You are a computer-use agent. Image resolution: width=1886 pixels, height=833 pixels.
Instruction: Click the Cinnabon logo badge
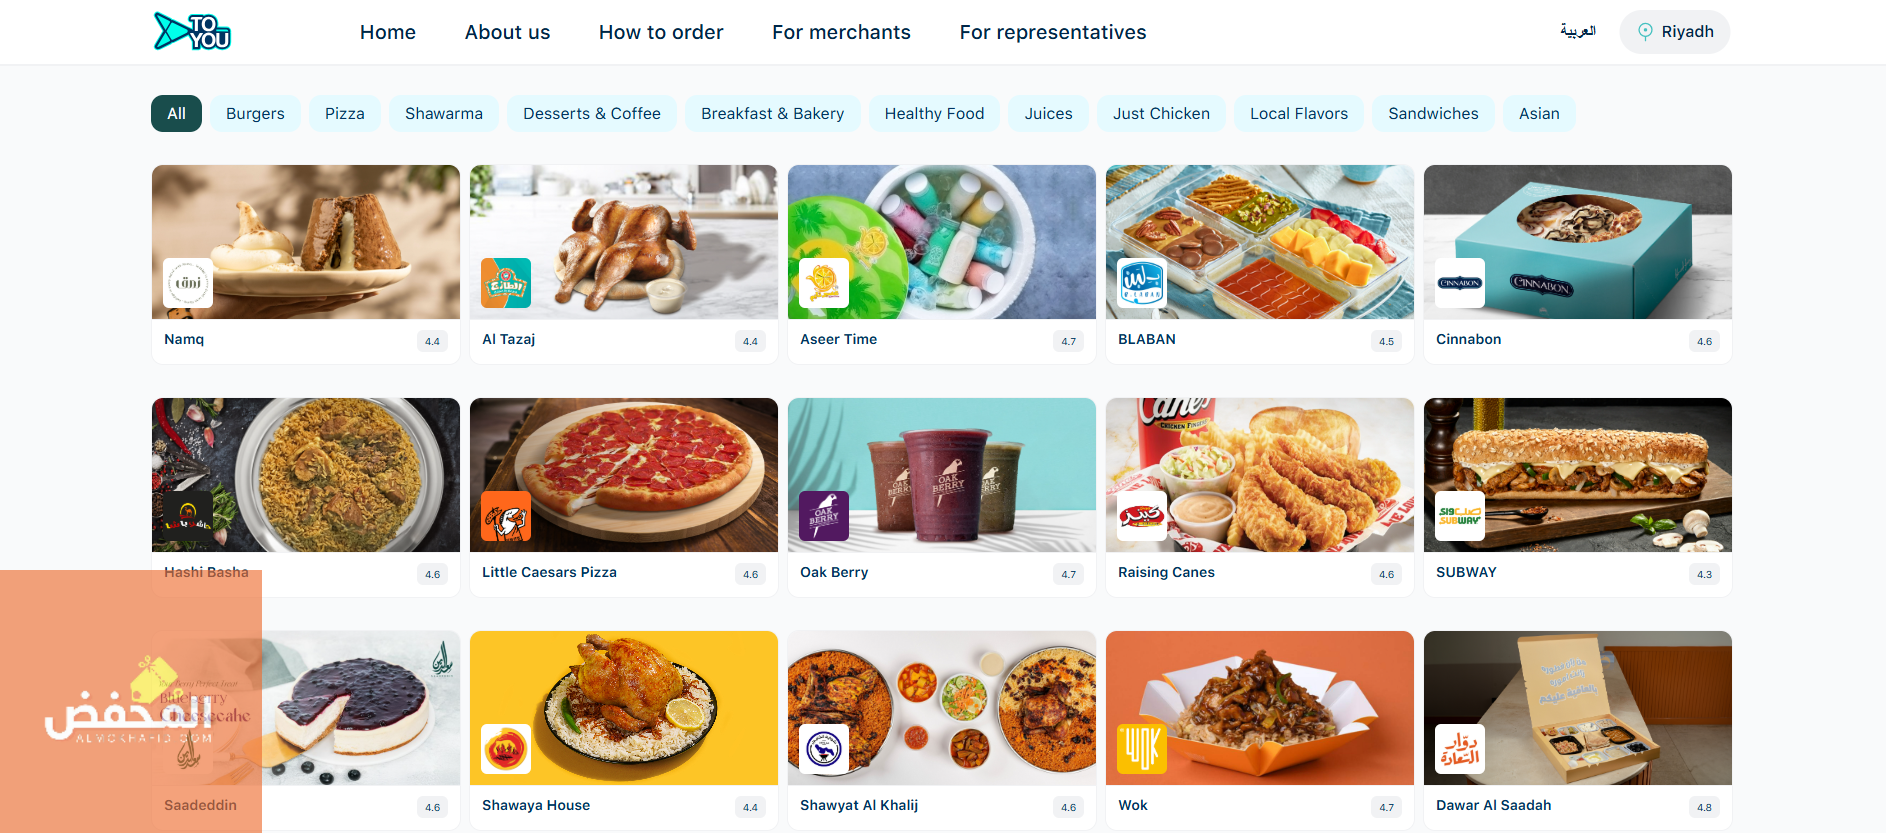click(x=1460, y=283)
